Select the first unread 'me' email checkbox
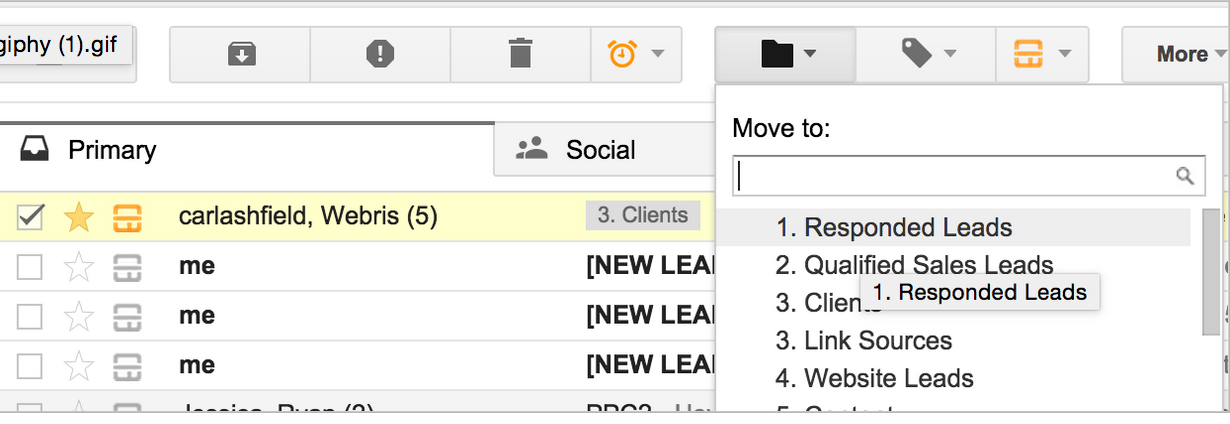 (x=31, y=266)
